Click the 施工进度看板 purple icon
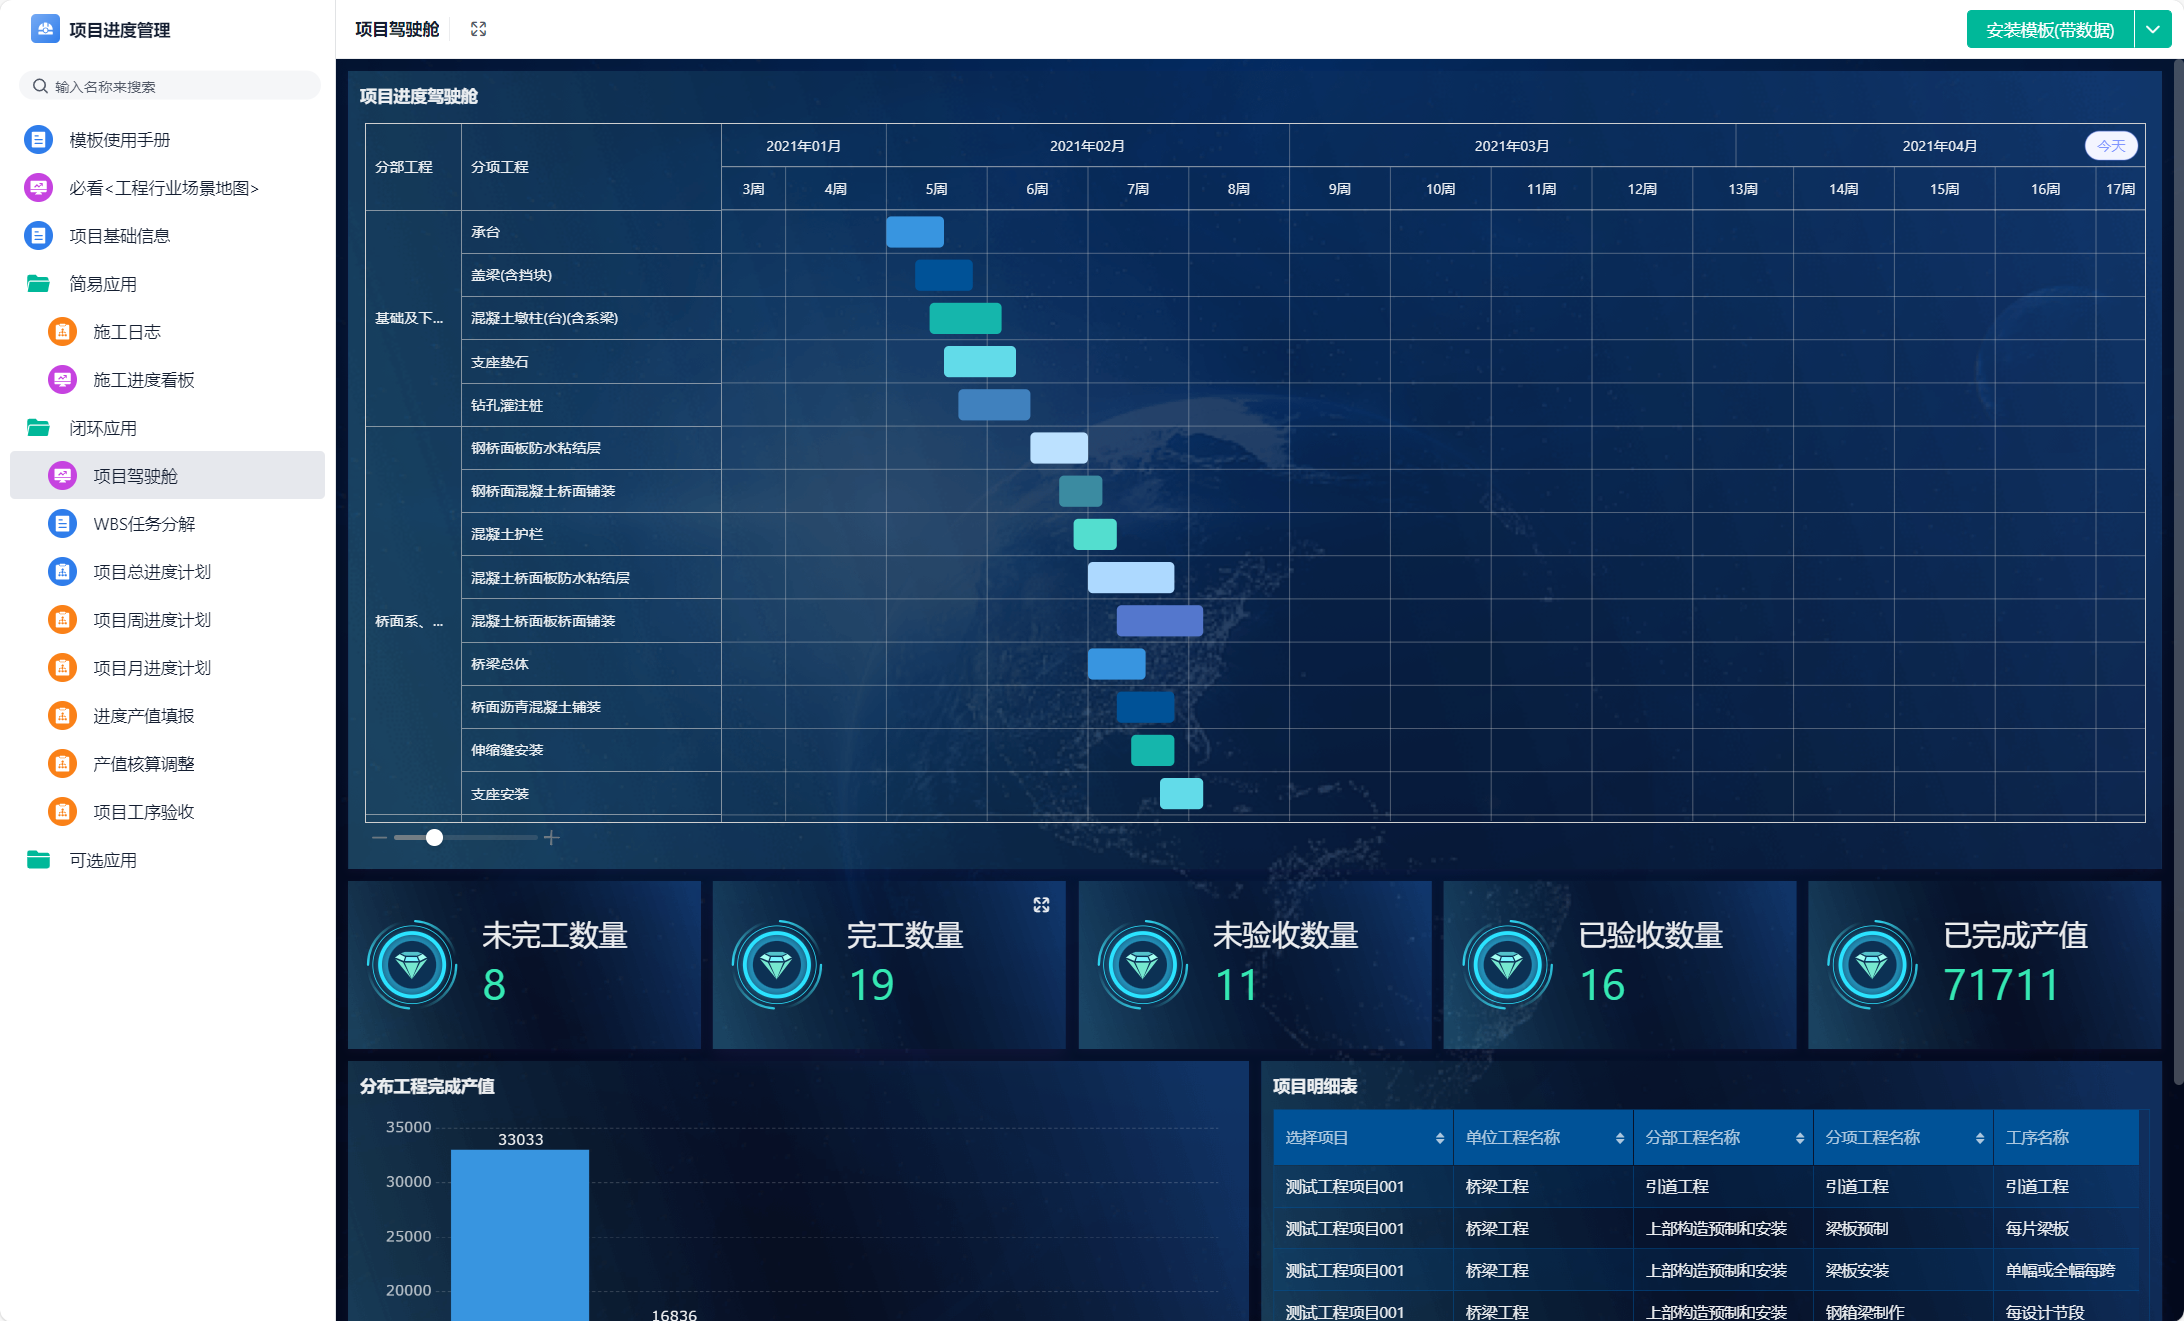Screen dimensions: 2184x1321 [x=62, y=380]
